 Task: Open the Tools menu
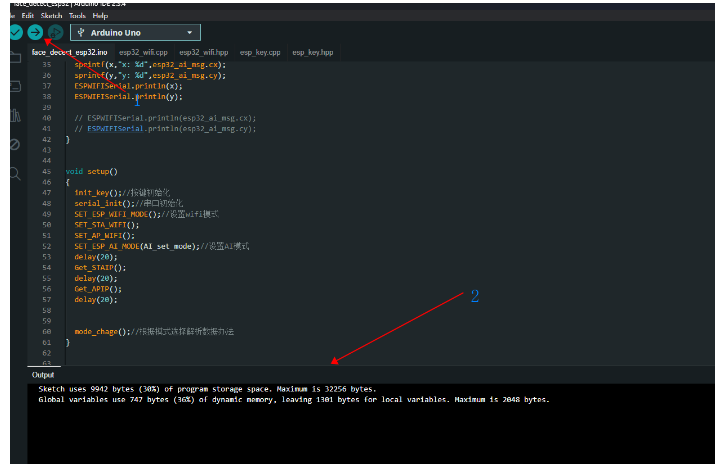(x=77, y=16)
